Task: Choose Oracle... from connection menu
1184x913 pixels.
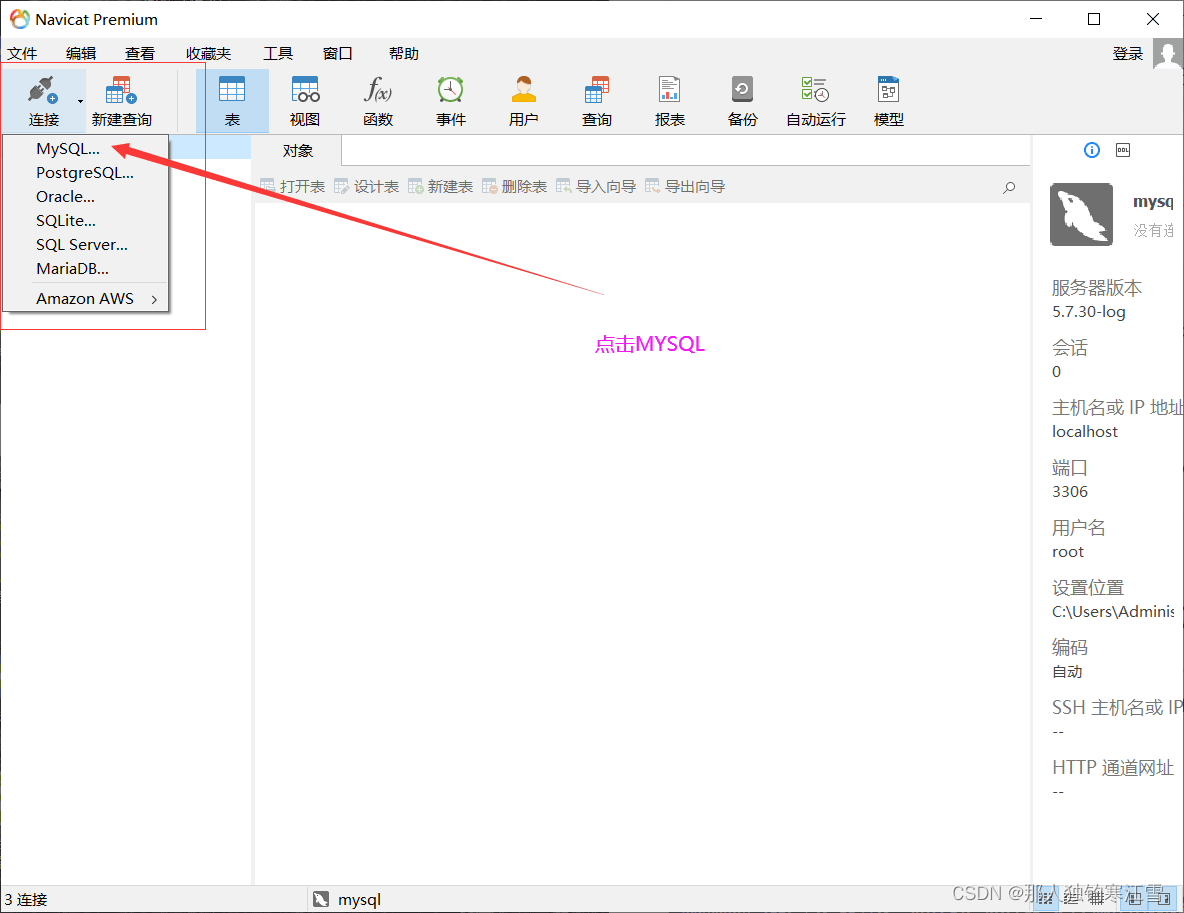Action: 85,197
